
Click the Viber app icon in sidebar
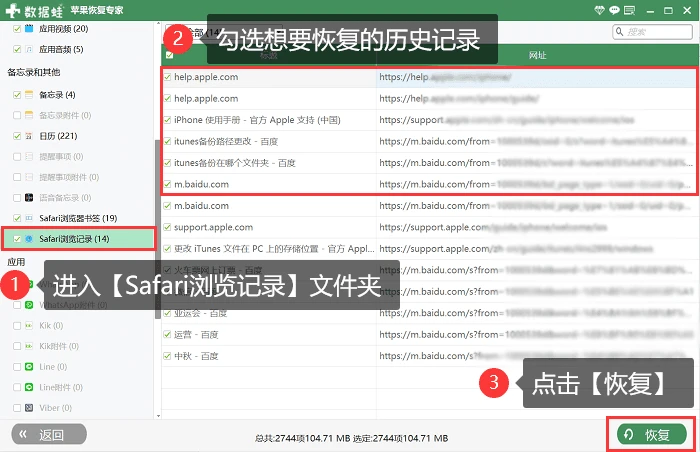click(29, 408)
